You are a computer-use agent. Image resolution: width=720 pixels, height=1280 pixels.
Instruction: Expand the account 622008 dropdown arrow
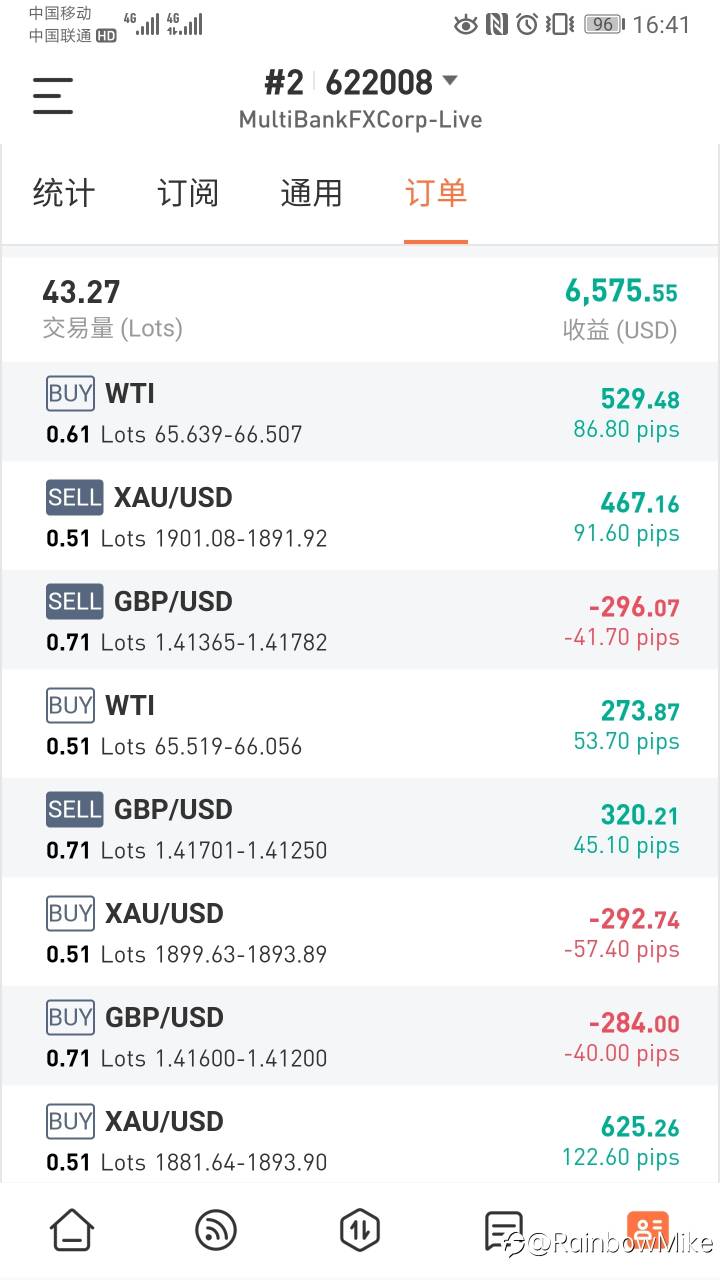tap(449, 81)
